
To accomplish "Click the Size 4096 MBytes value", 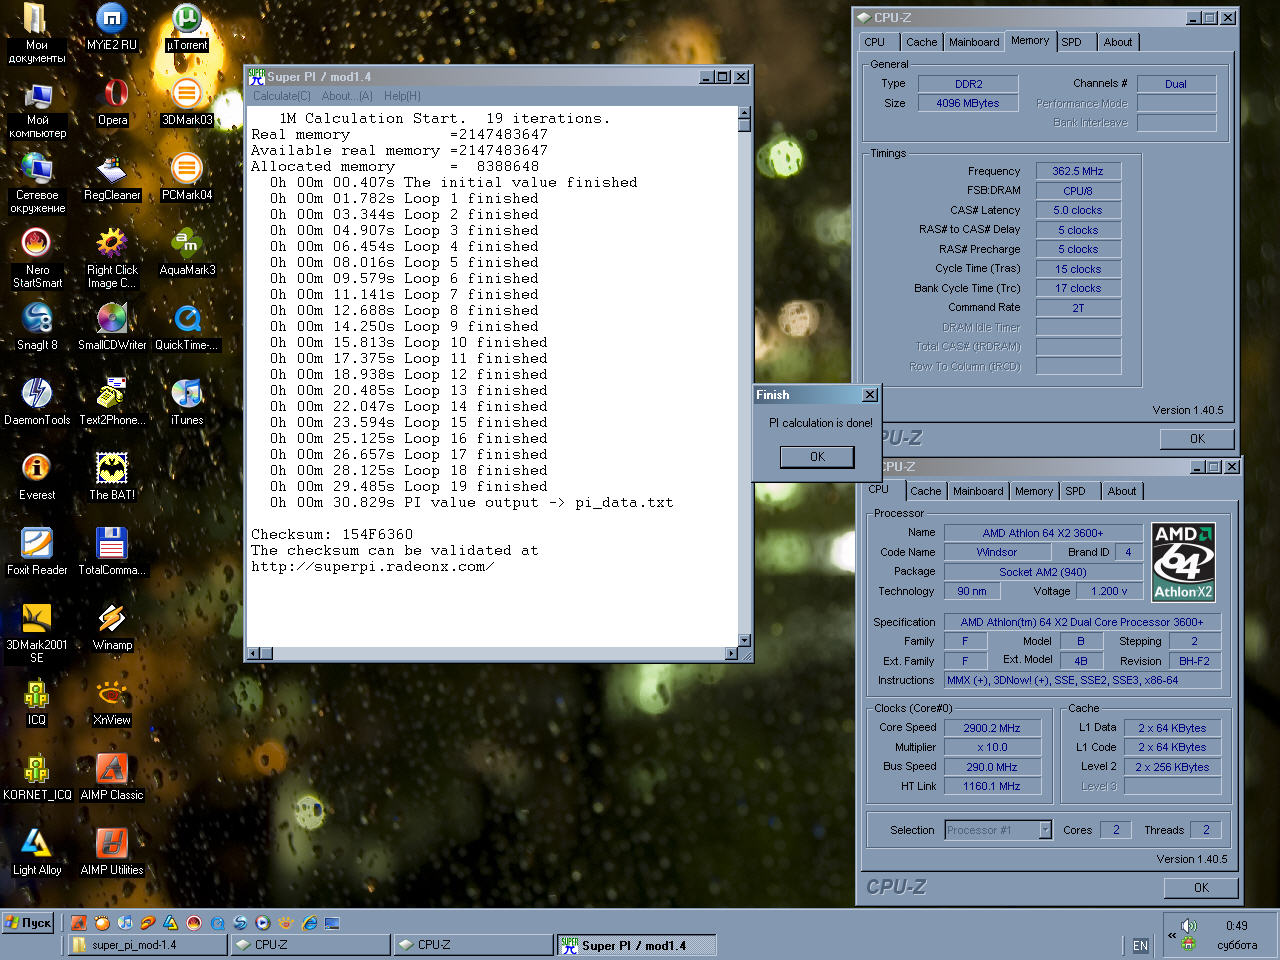I will [x=968, y=103].
